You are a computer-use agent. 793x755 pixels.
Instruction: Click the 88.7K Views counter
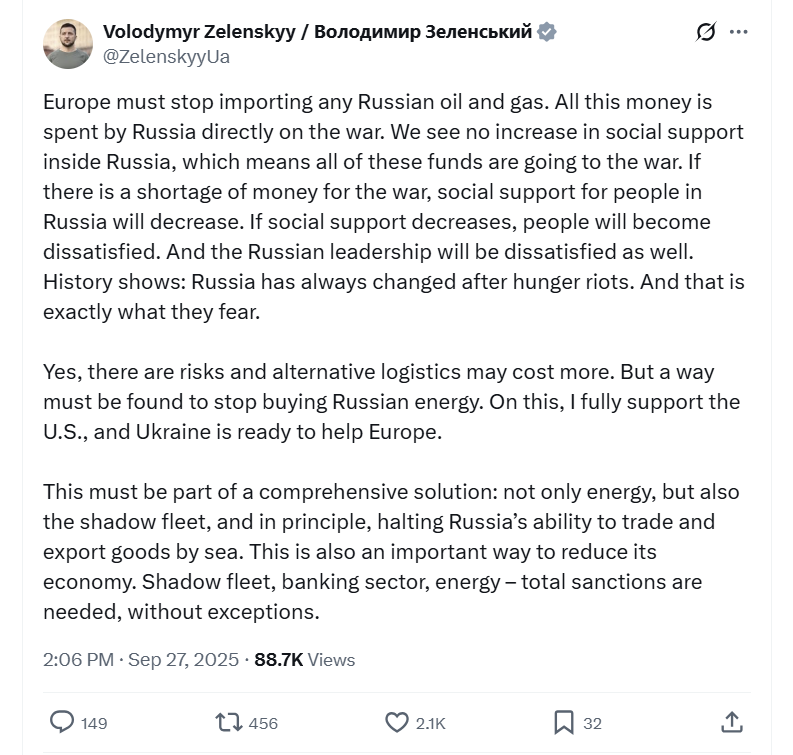point(305,660)
